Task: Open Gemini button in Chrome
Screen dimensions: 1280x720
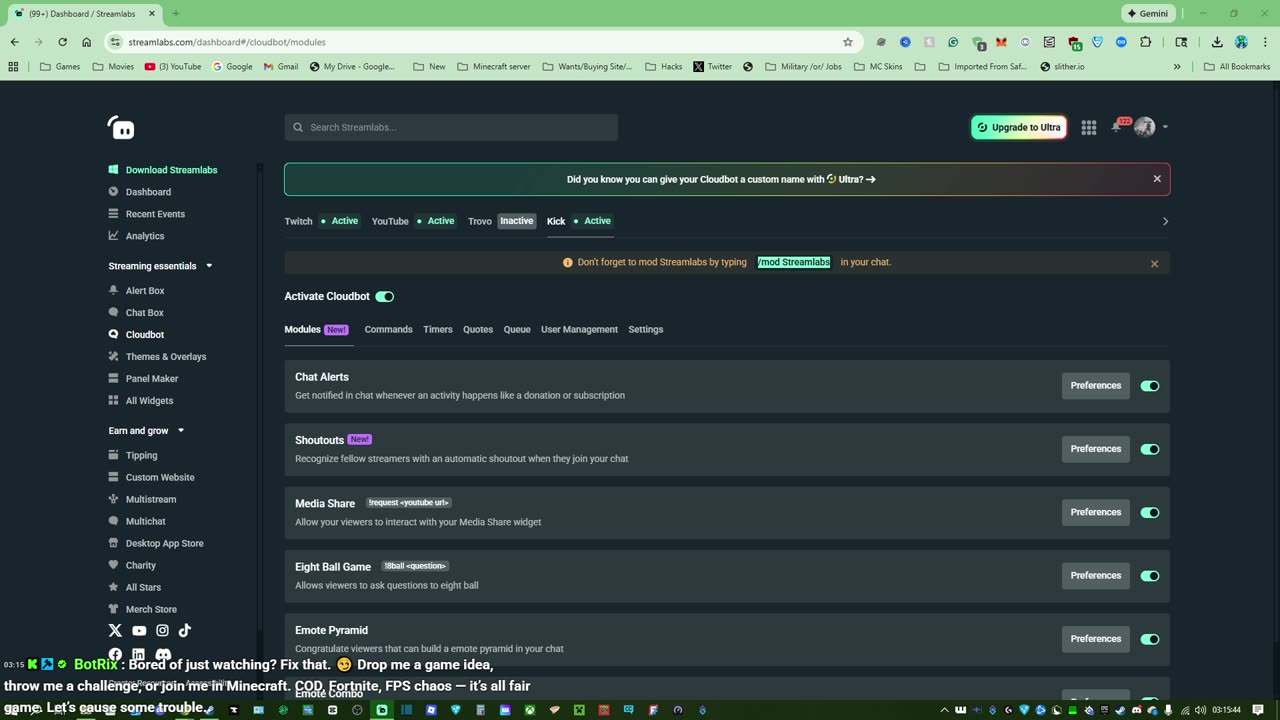Action: coord(1147,14)
